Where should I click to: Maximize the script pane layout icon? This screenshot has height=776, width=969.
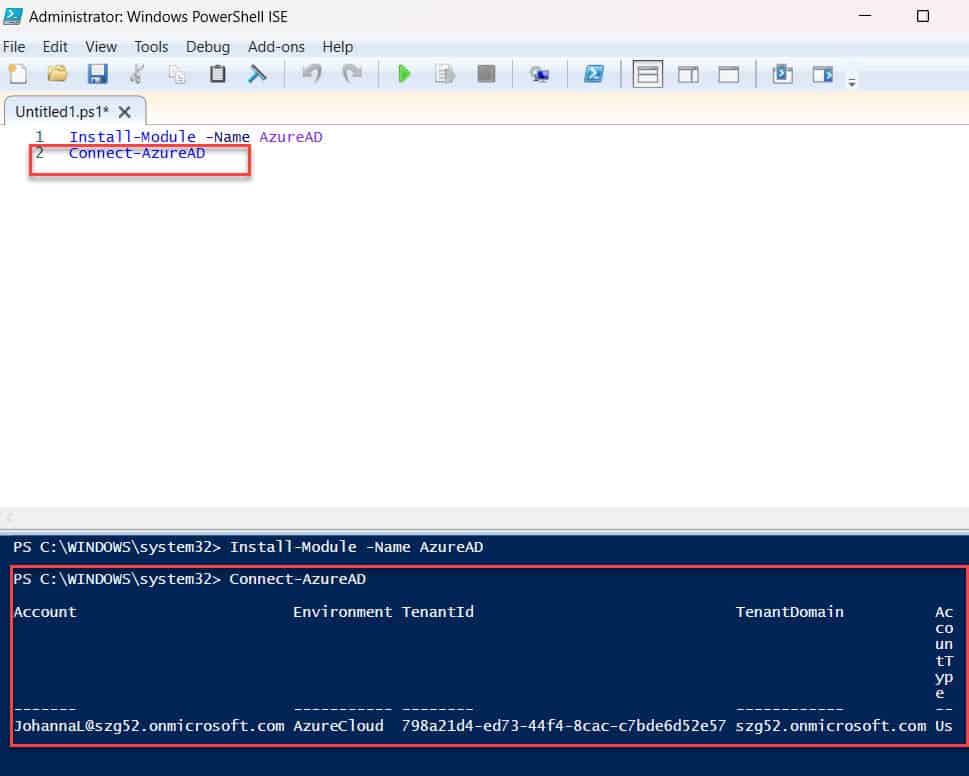[x=729, y=75]
